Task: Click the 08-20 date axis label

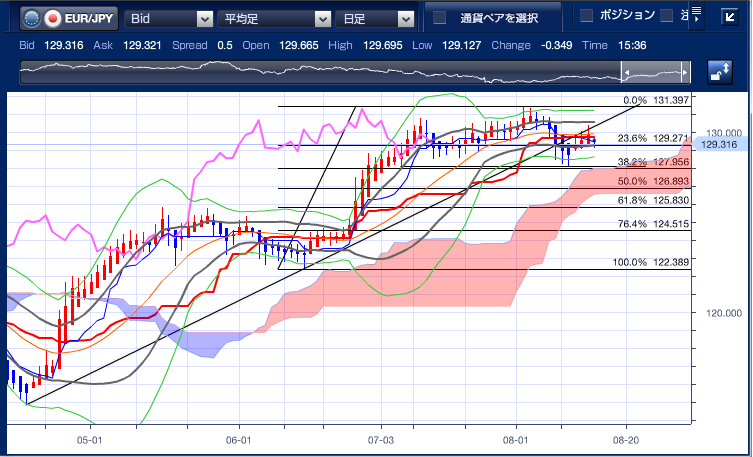Action: 626,441
